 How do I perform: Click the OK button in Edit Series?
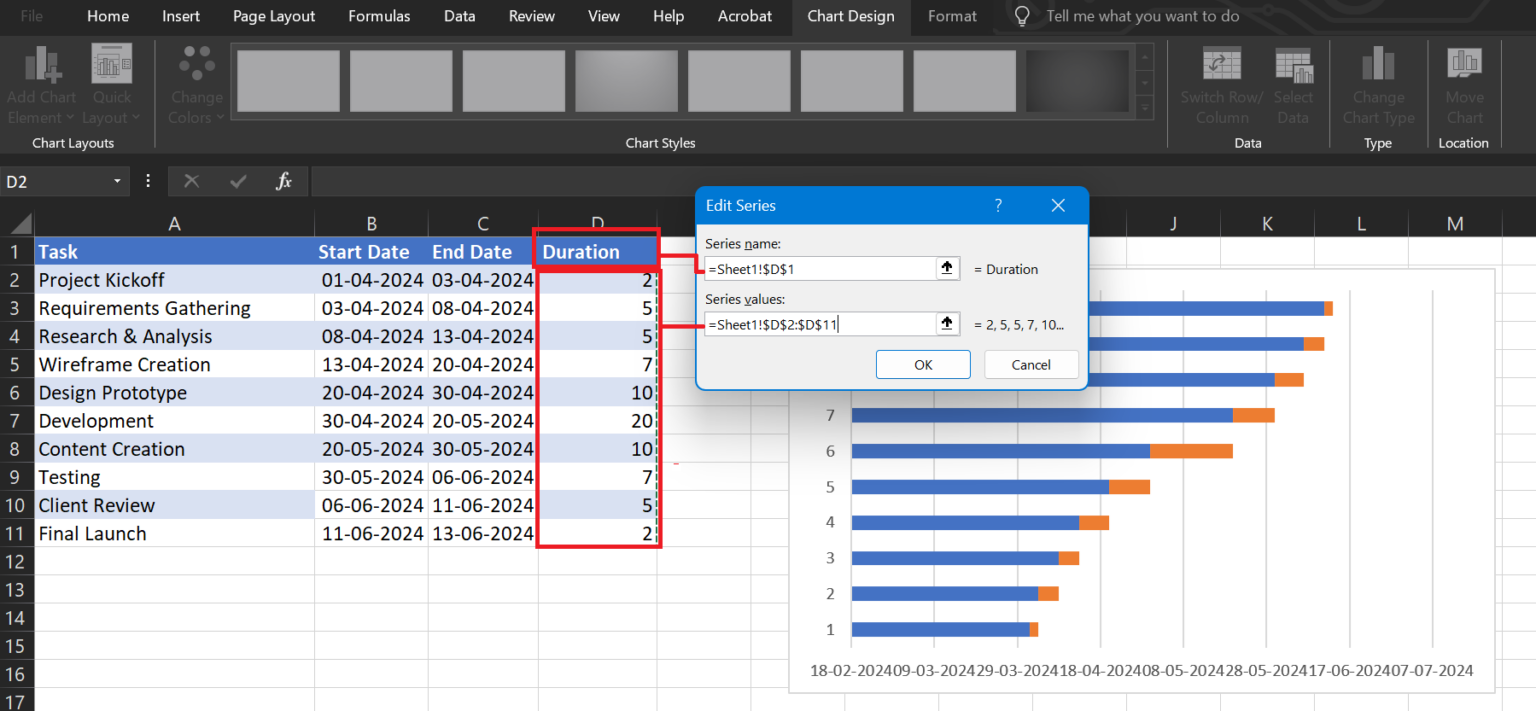(923, 364)
